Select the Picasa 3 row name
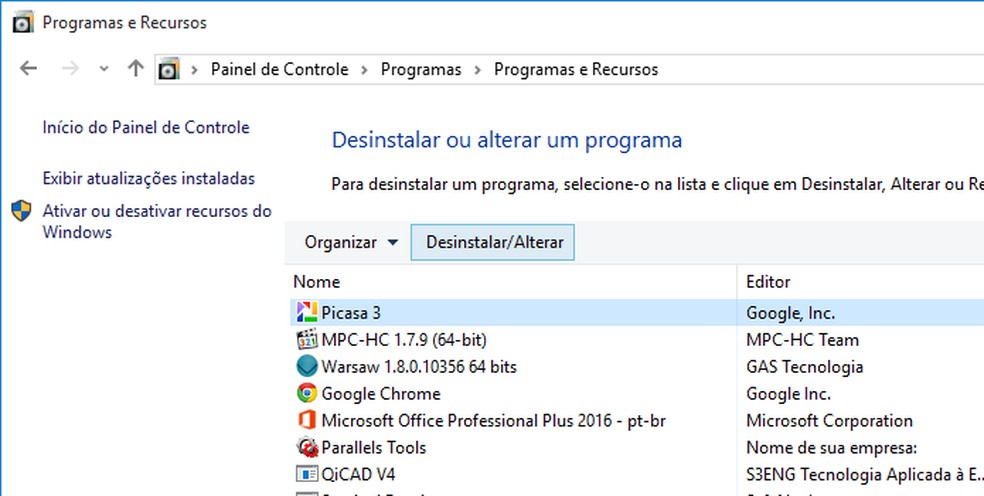The image size is (984, 496). pyautogui.click(x=351, y=312)
